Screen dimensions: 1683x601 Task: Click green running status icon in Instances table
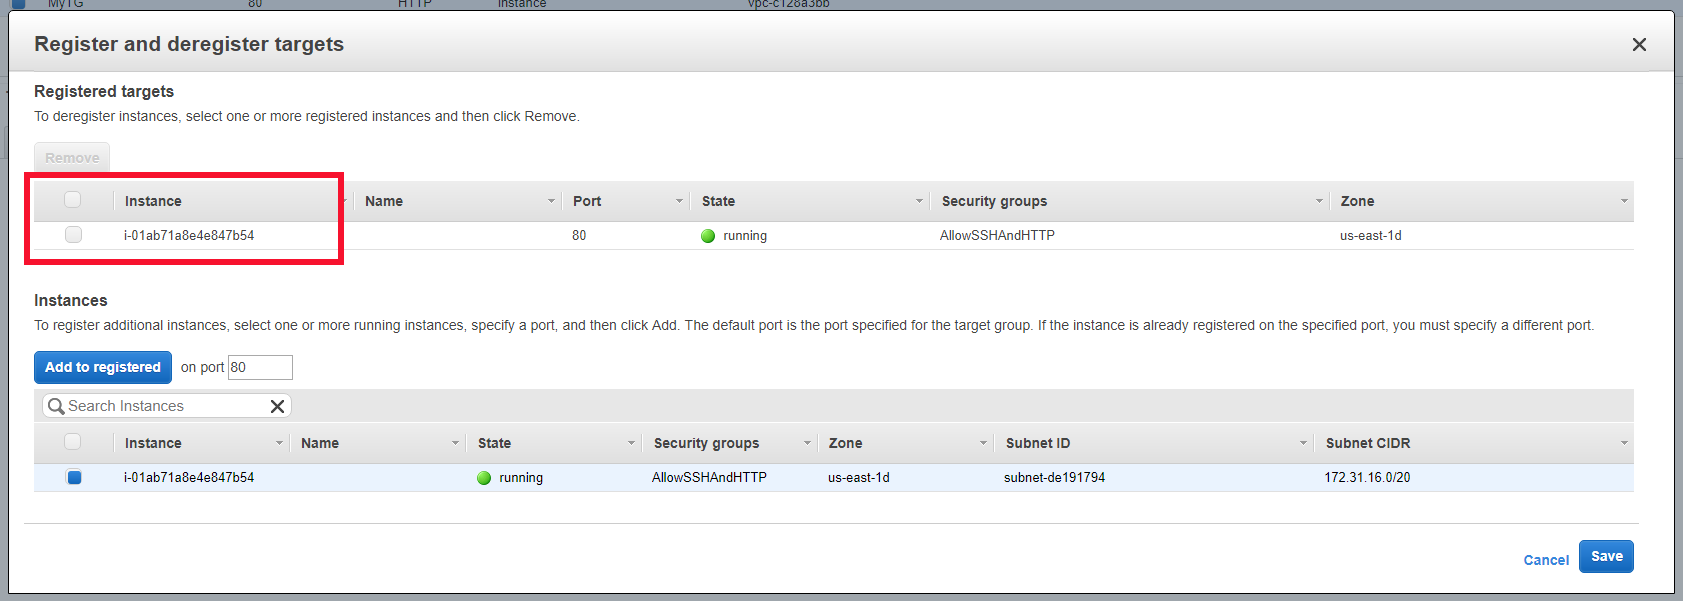[484, 478]
